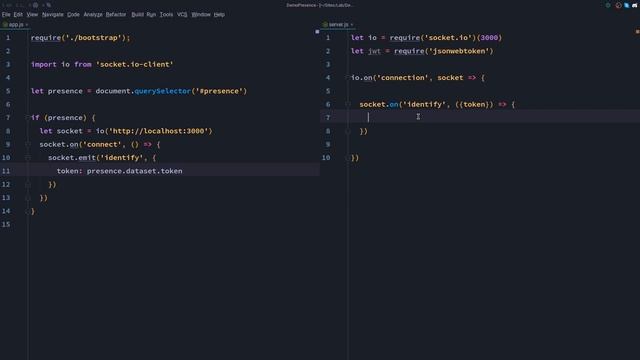Click the node file icon on app.js tab

pyautogui.click(x=5, y=25)
